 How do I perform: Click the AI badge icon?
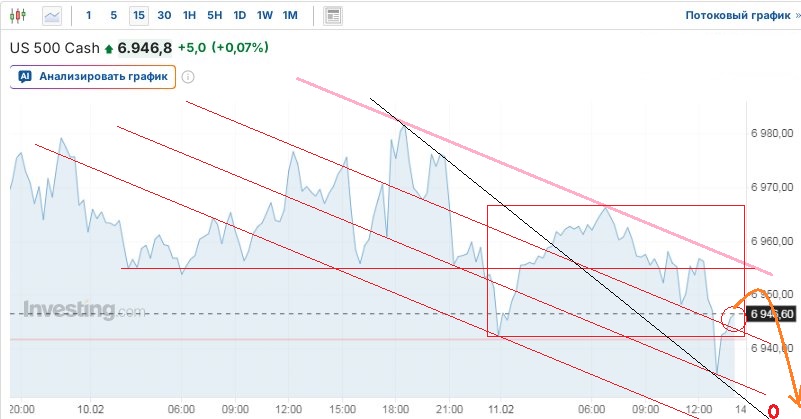coord(26,77)
